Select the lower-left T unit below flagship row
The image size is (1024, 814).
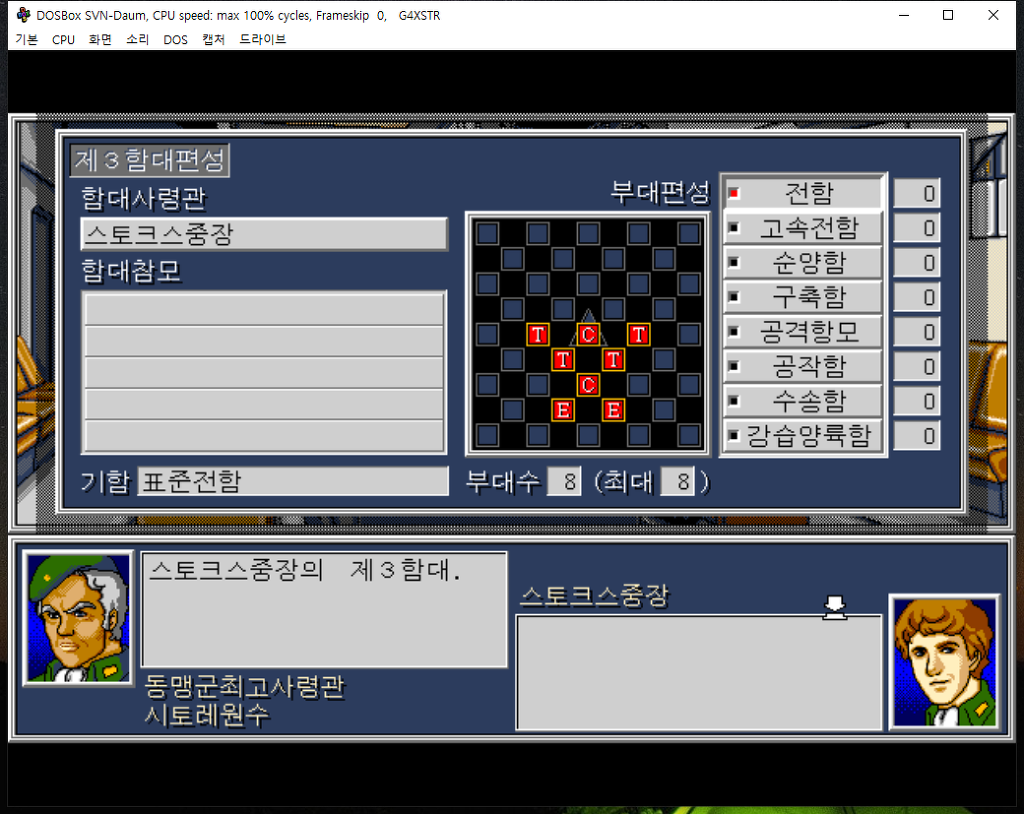coord(563,359)
